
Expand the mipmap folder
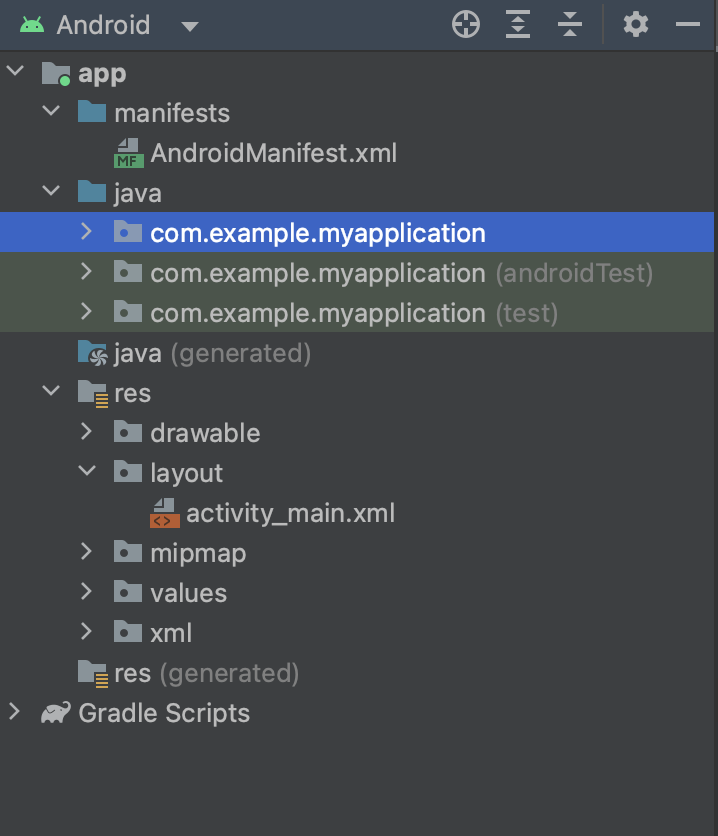pos(87,552)
